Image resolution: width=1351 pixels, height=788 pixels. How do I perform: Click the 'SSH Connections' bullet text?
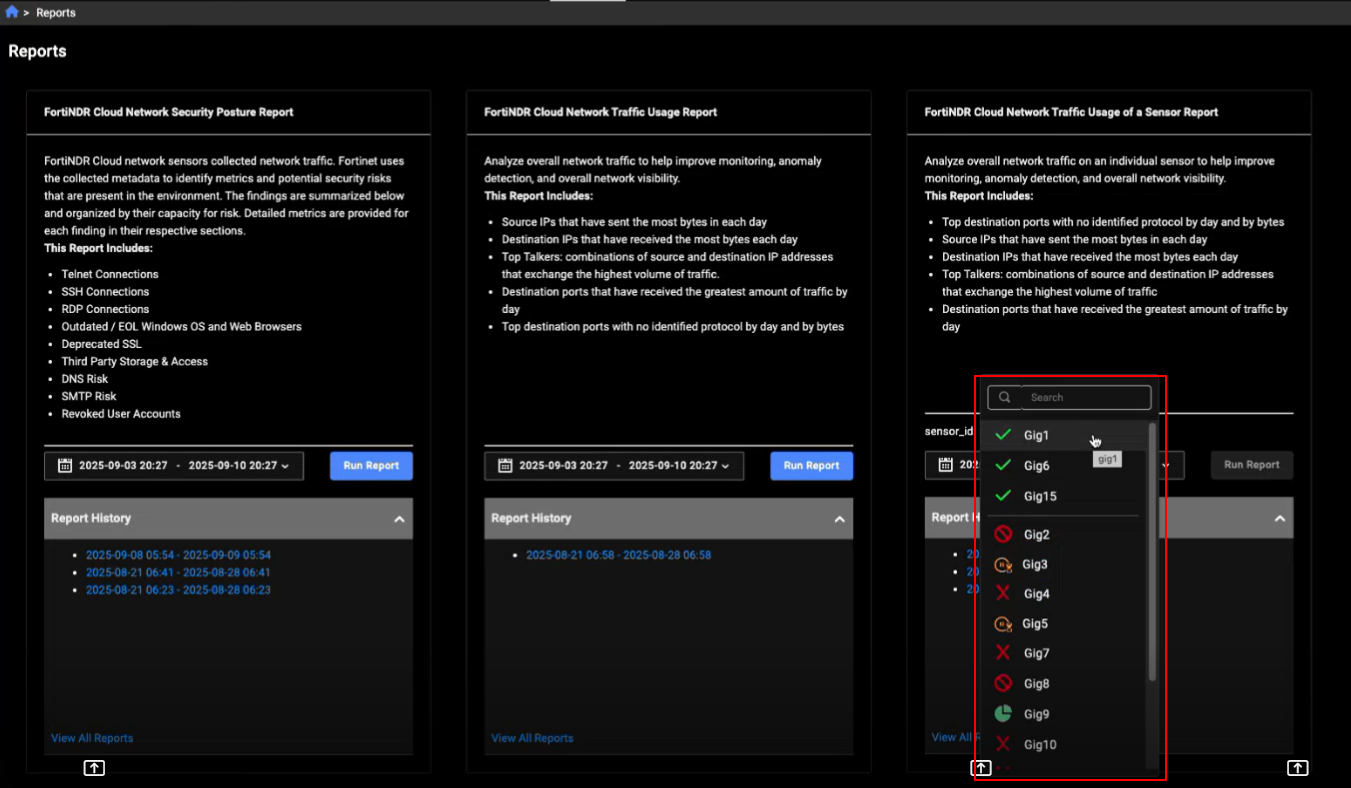(x=105, y=292)
